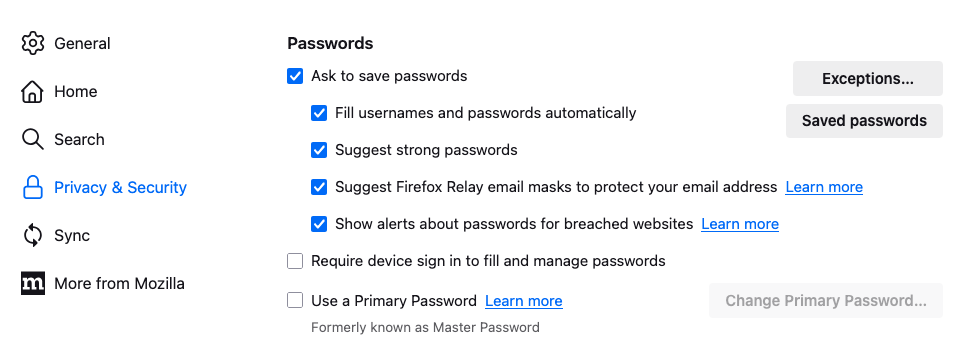Click the Sync arrows icon
The height and width of the screenshot is (364, 978).
[x=32, y=236]
